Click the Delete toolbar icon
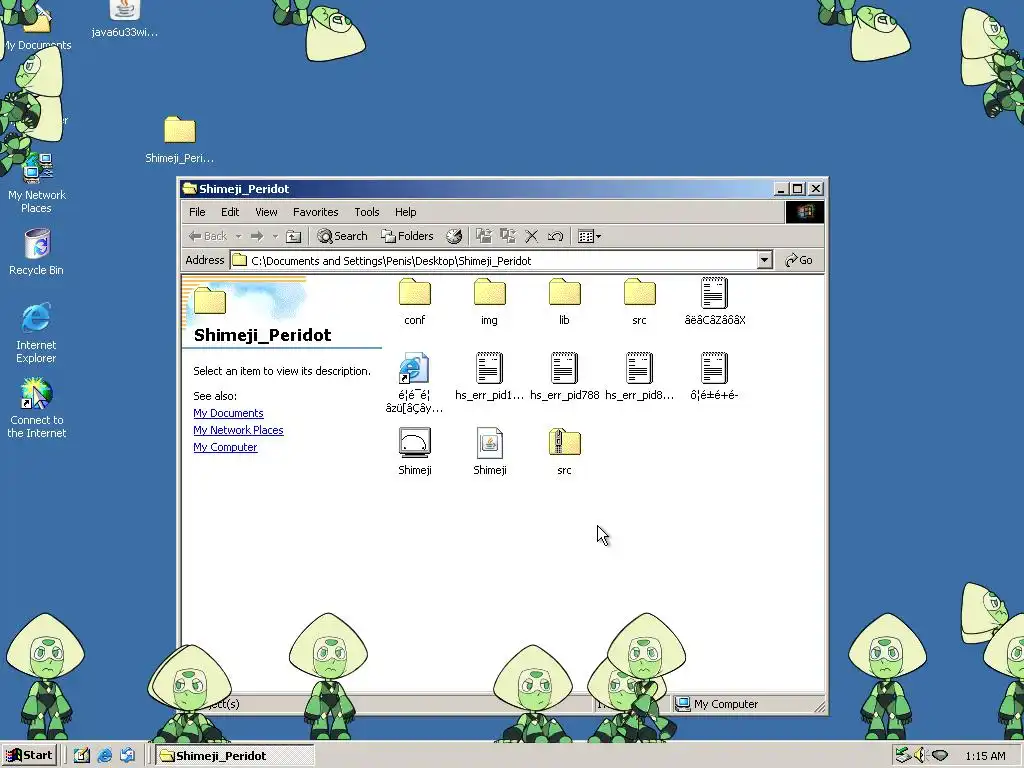Screen dimensions: 1024x768 532,236
